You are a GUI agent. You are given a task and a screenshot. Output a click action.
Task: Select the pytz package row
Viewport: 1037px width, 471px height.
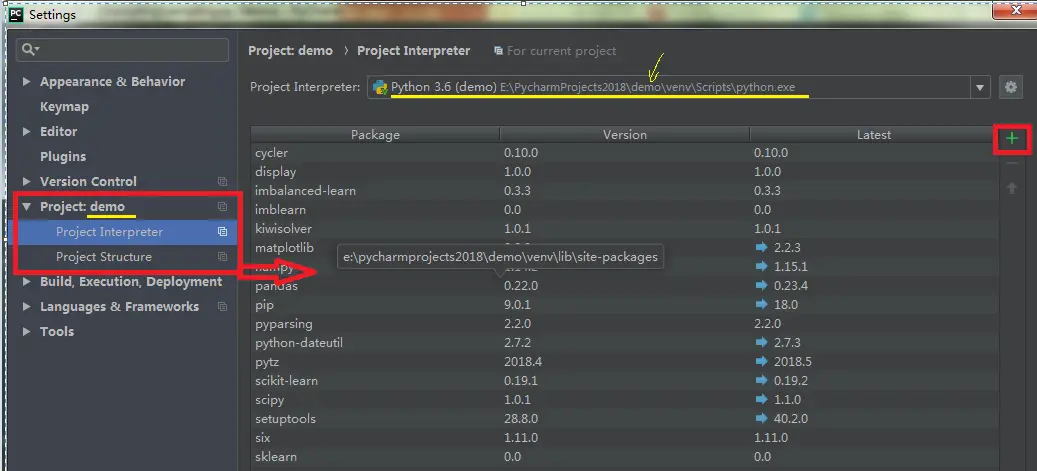pos(624,362)
